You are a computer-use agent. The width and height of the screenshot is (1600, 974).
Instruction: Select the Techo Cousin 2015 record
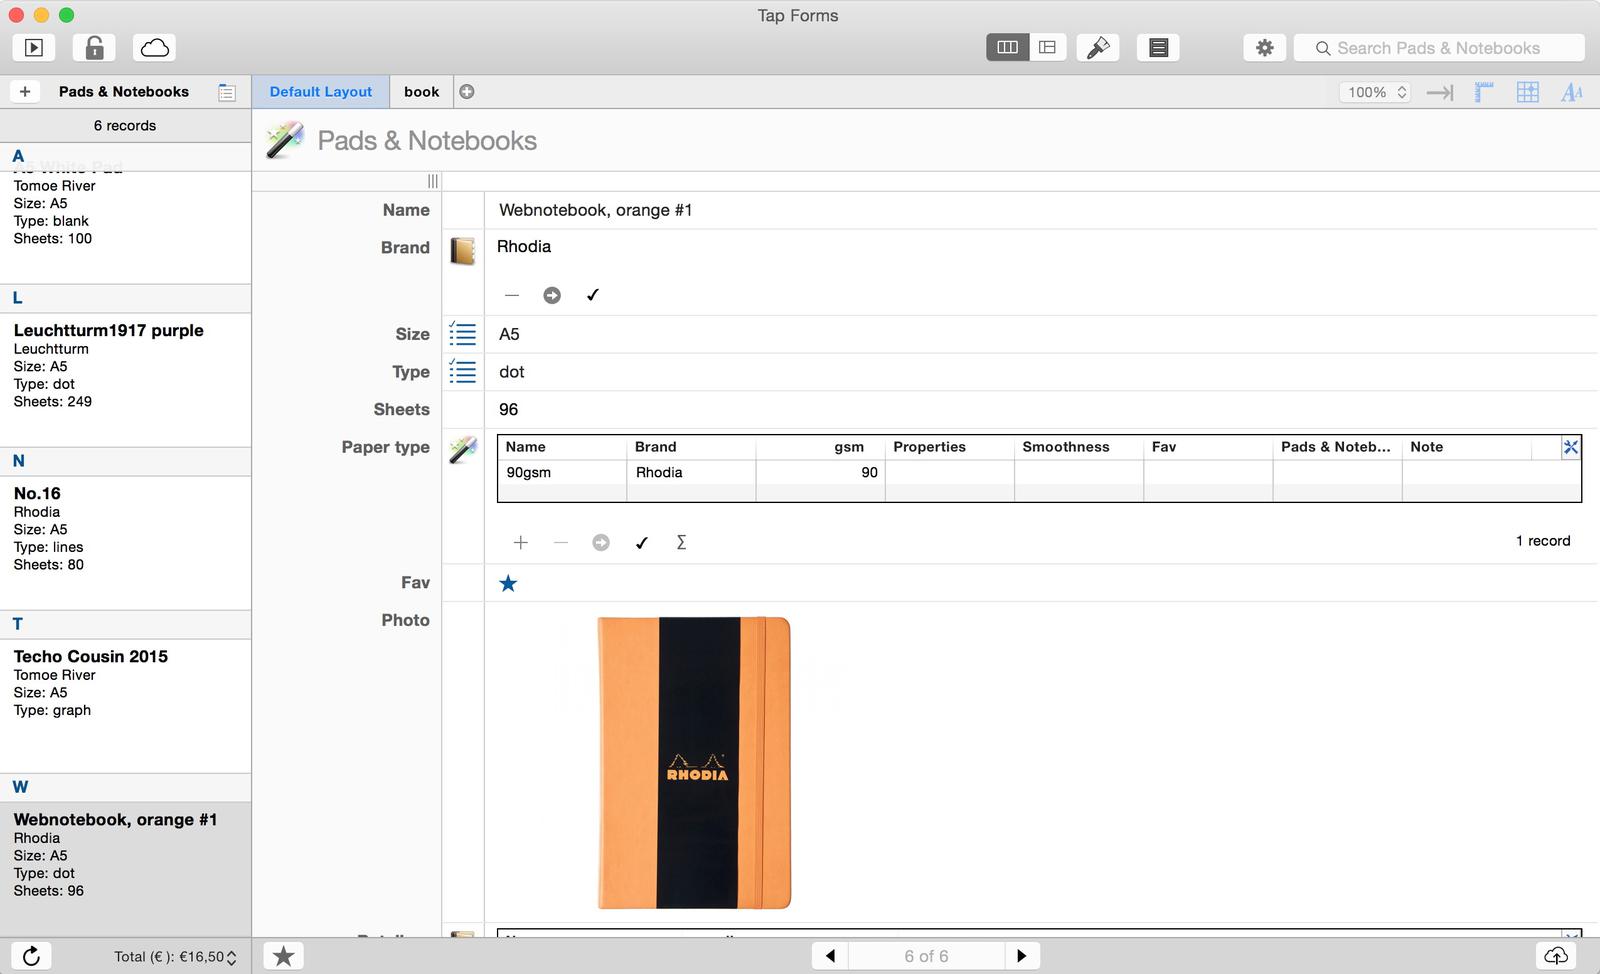[125, 705]
